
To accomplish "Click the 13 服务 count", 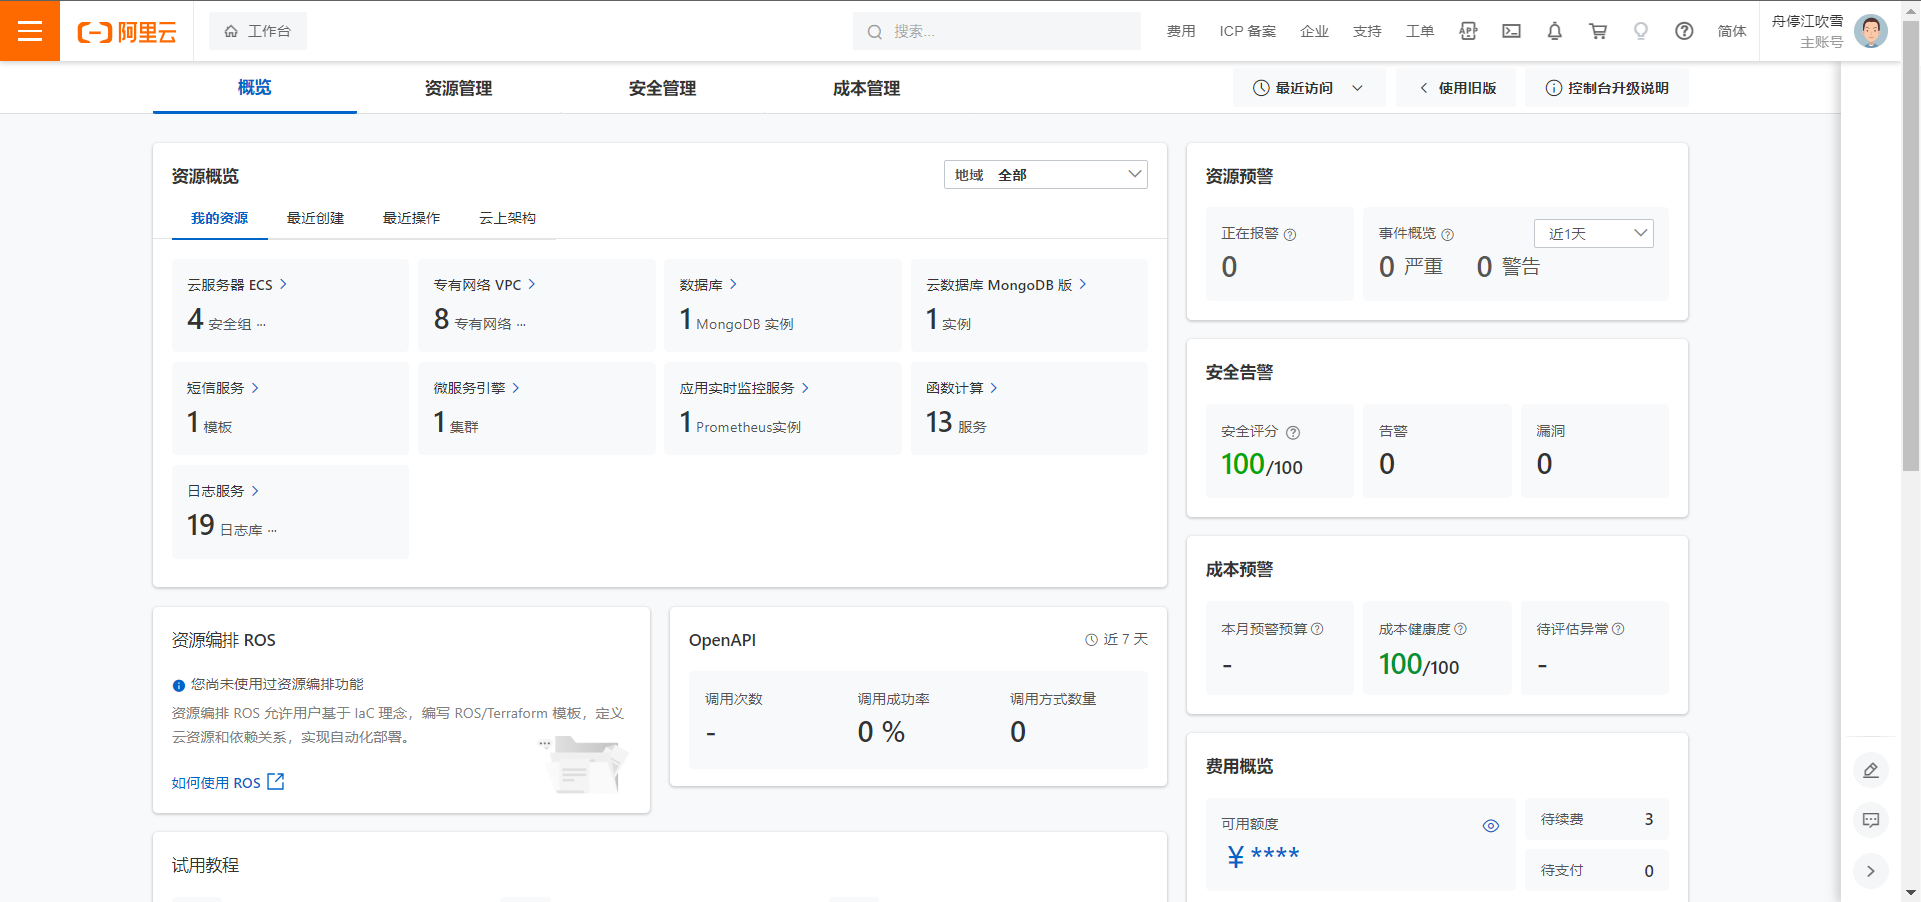I will click(956, 423).
